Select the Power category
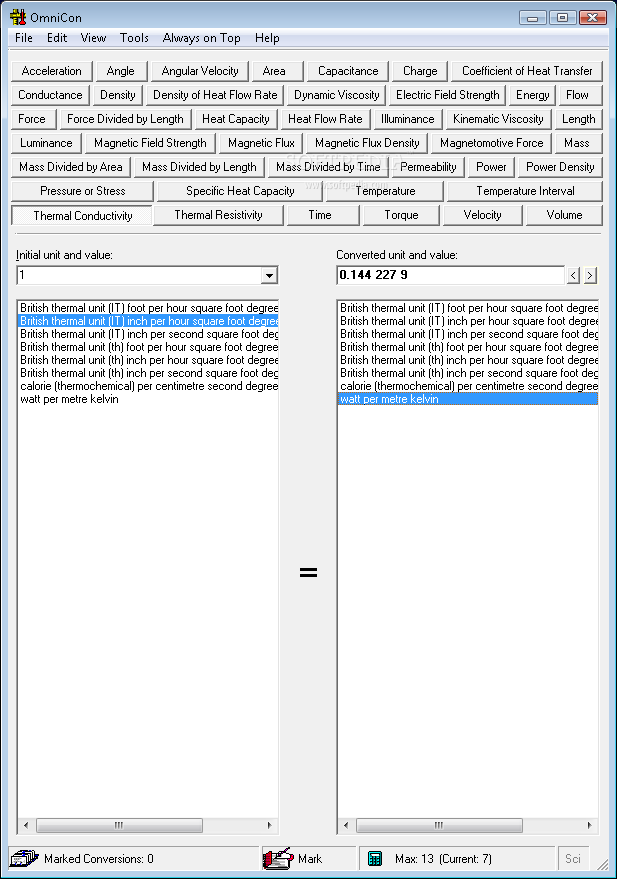 click(x=491, y=168)
